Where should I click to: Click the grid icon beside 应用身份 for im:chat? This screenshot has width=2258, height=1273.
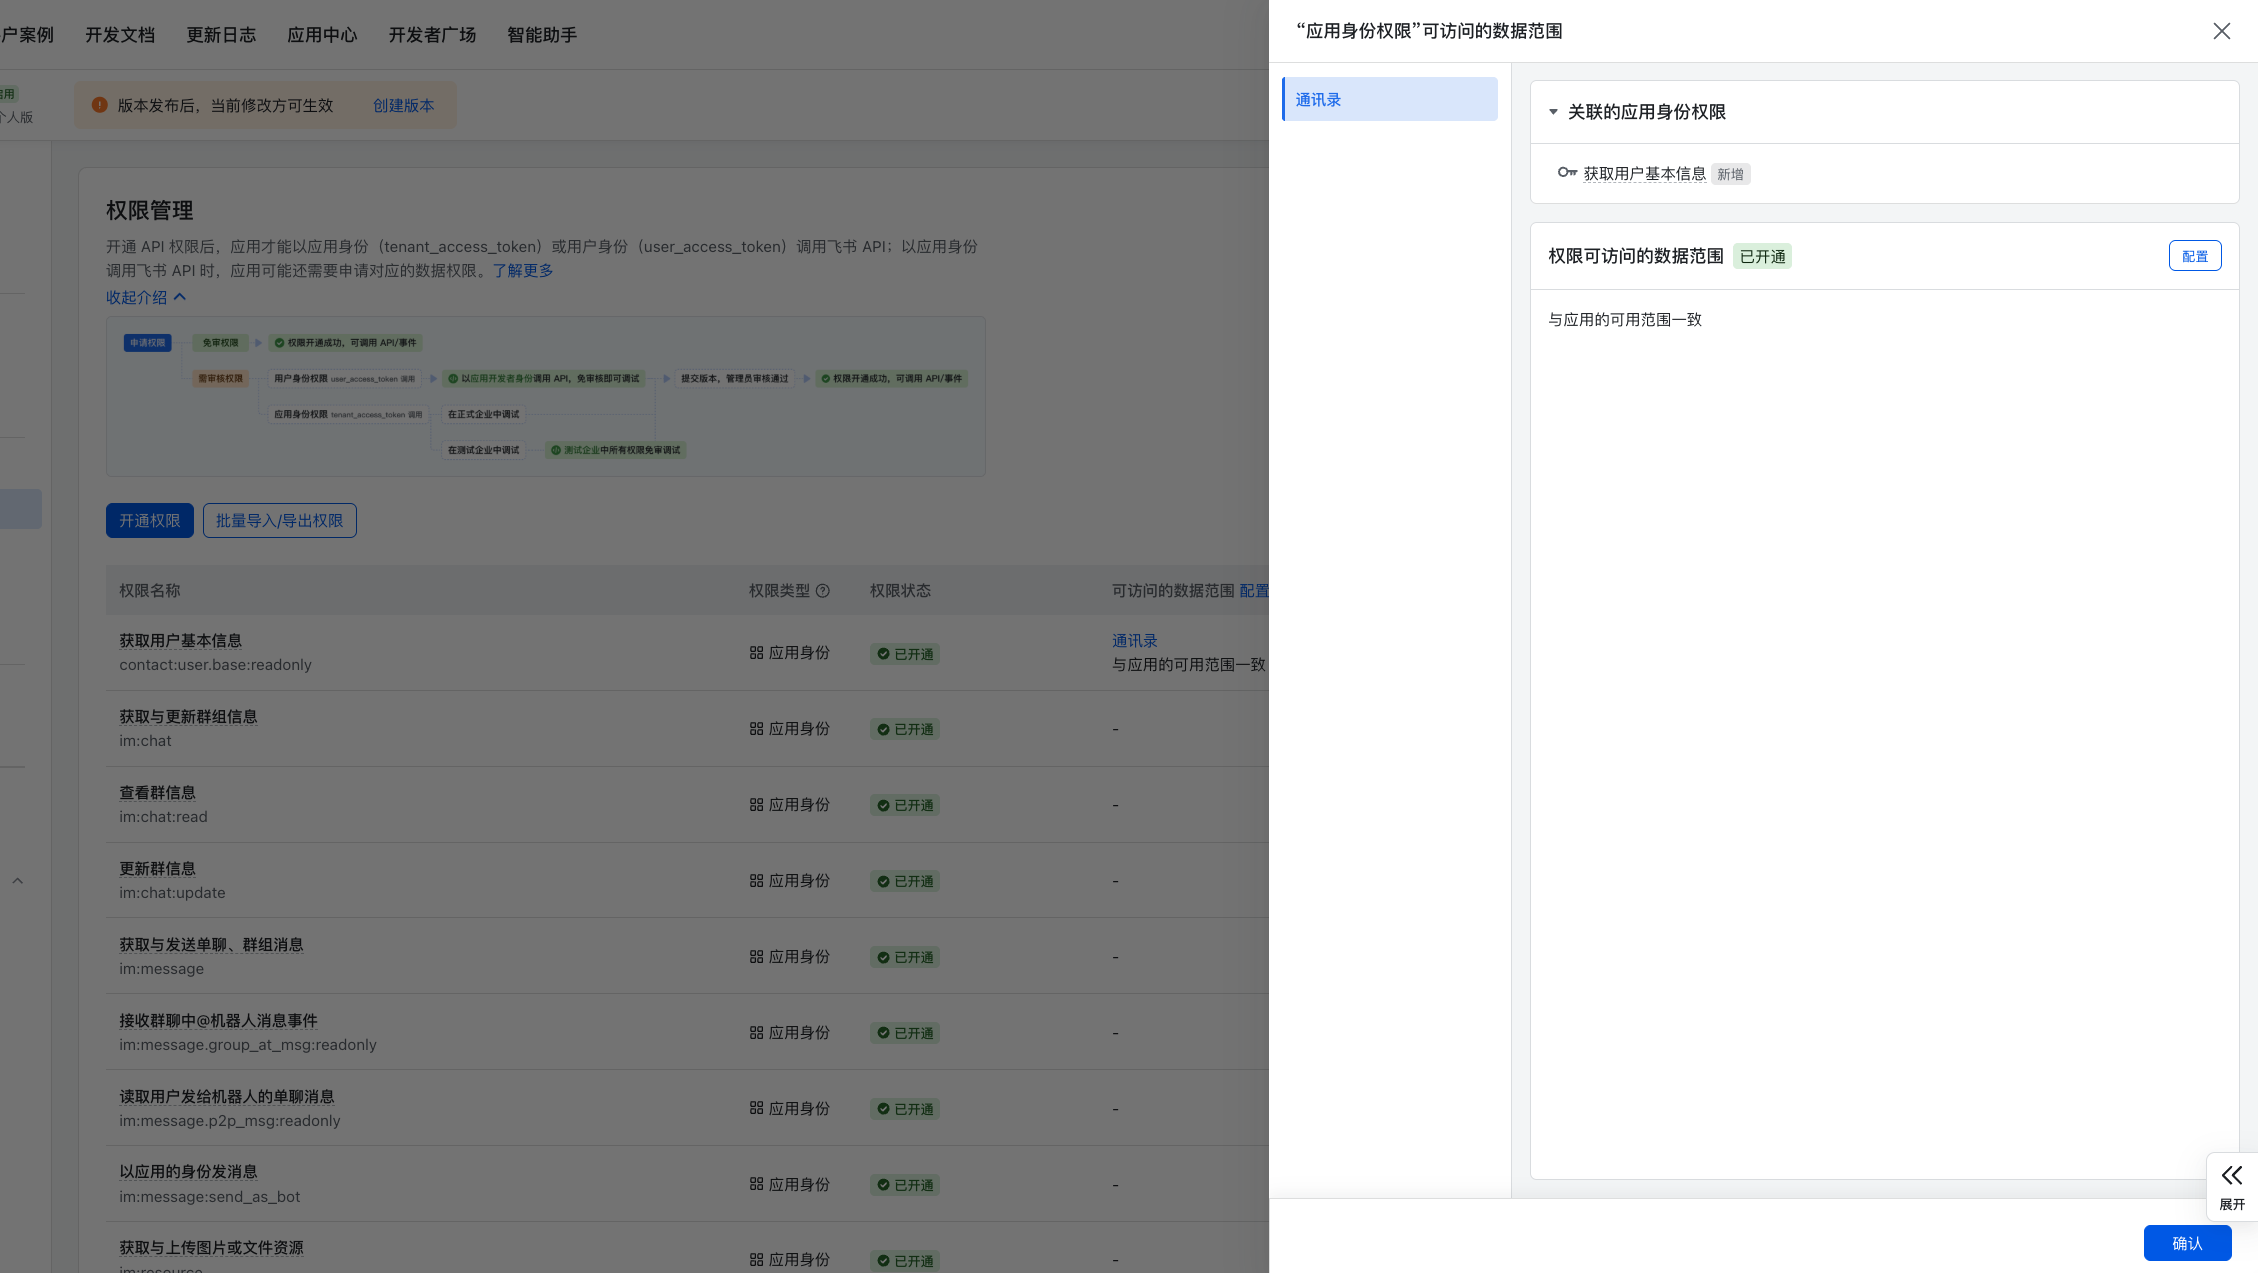[x=756, y=729]
